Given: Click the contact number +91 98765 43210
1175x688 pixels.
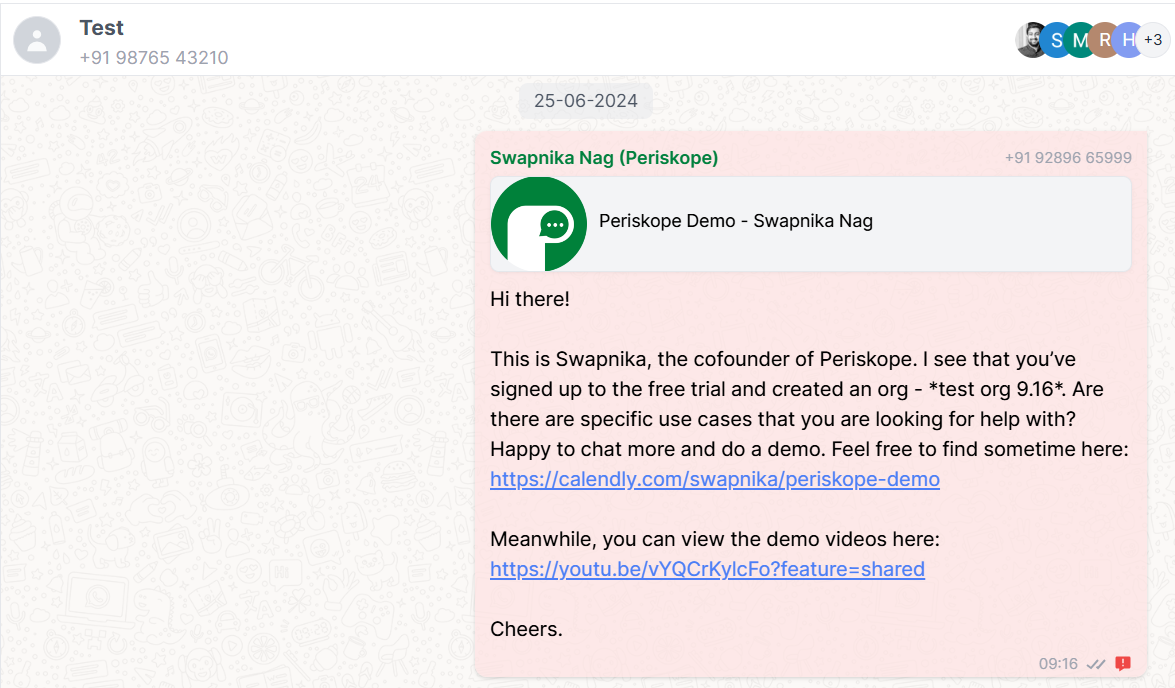Looking at the screenshot, I should point(154,58).
